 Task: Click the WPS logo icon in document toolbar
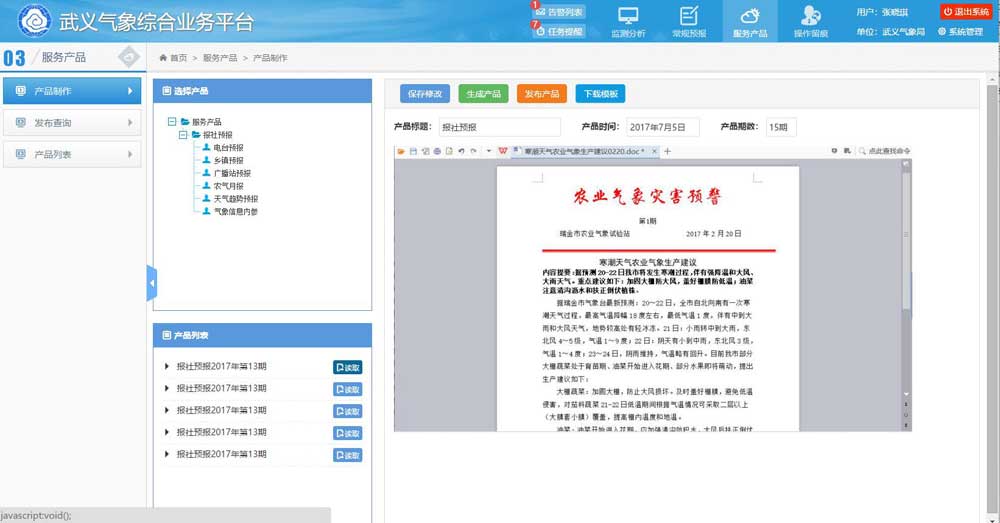click(x=500, y=151)
